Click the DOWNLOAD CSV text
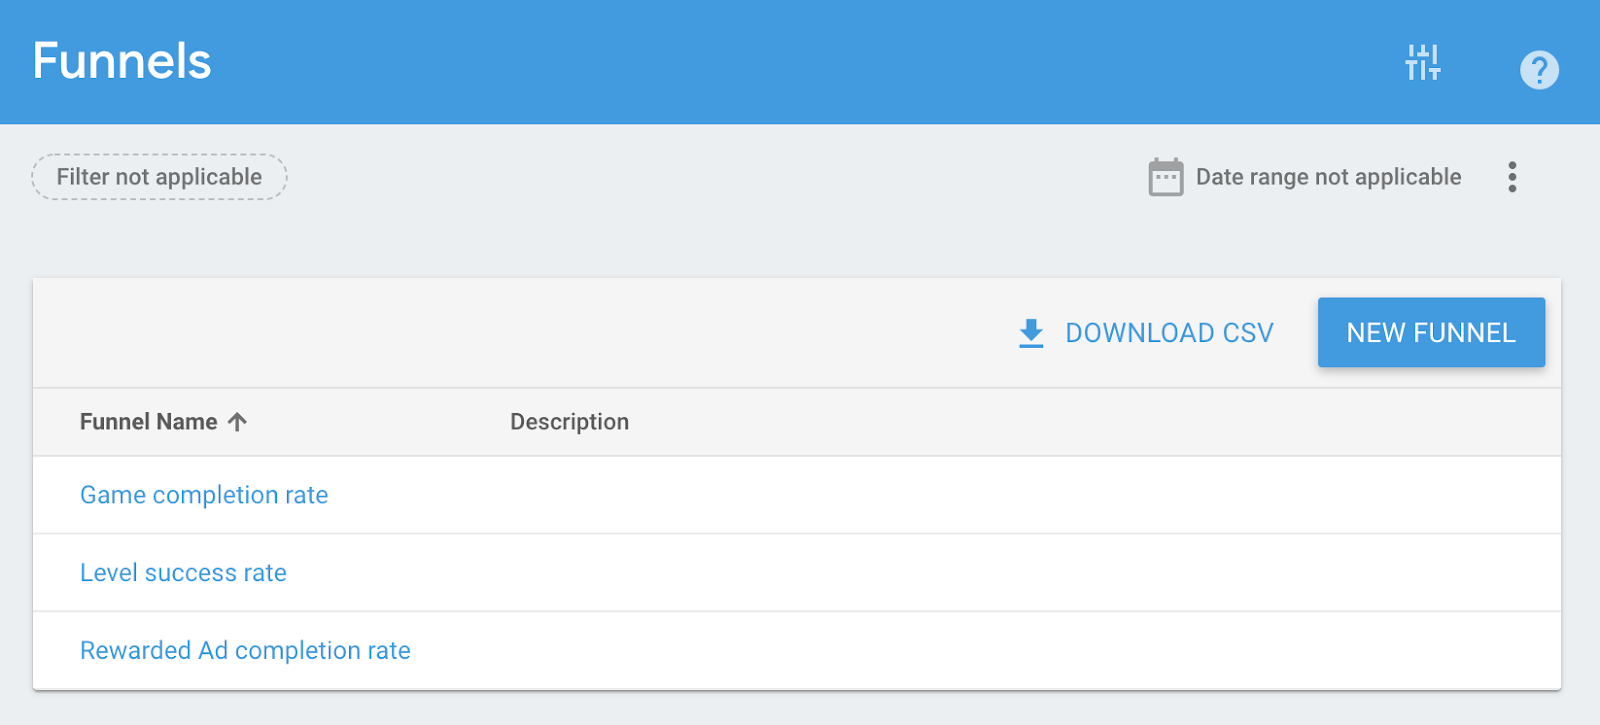Screen dimensions: 1600x725 (1169, 333)
